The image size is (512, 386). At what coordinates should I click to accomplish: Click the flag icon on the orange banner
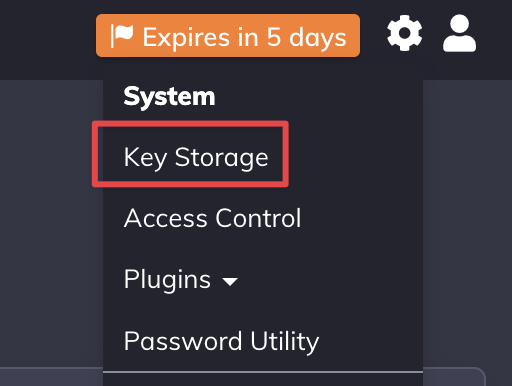pyautogui.click(x=122, y=36)
